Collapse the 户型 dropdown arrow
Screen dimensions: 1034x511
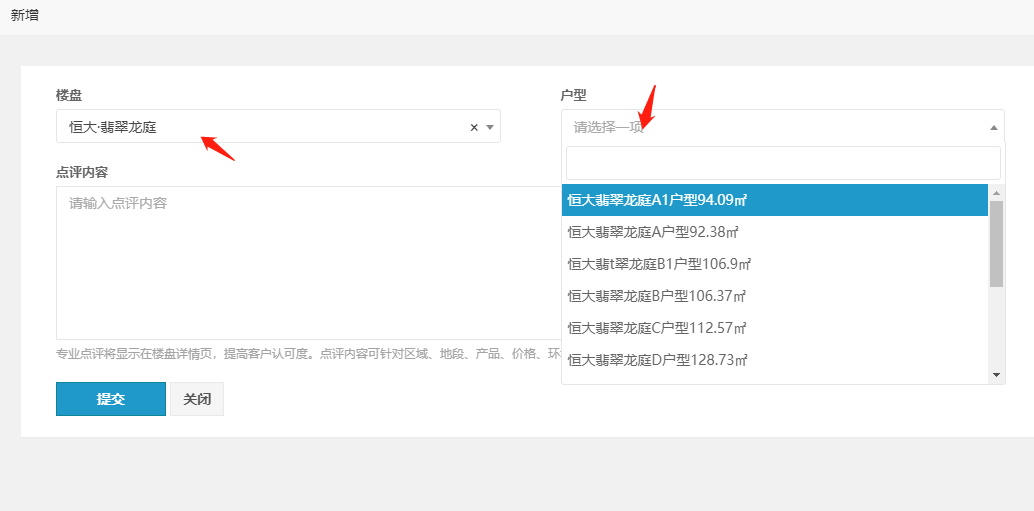coord(994,127)
